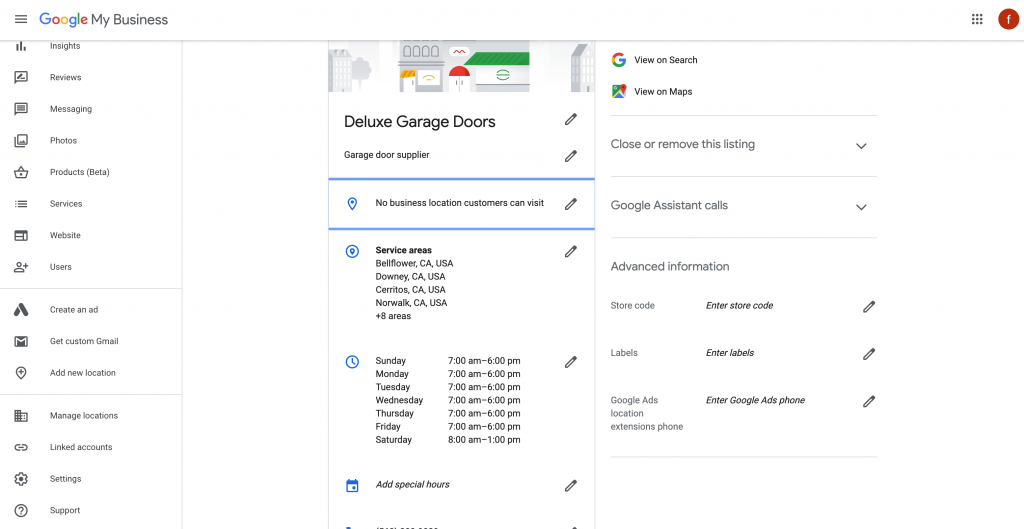The image size is (1024, 529).
Task: Edit Service areas with pencil icon
Action: [571, 251]
